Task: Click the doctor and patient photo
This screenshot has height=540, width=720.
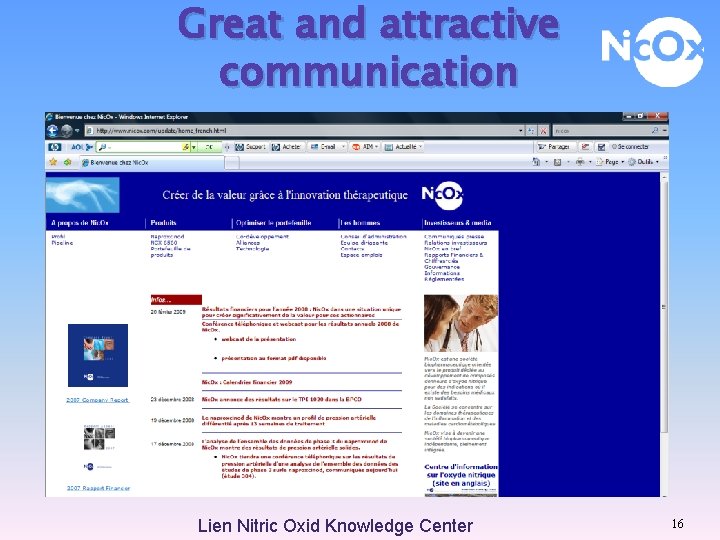Action: tap(461, 323)
